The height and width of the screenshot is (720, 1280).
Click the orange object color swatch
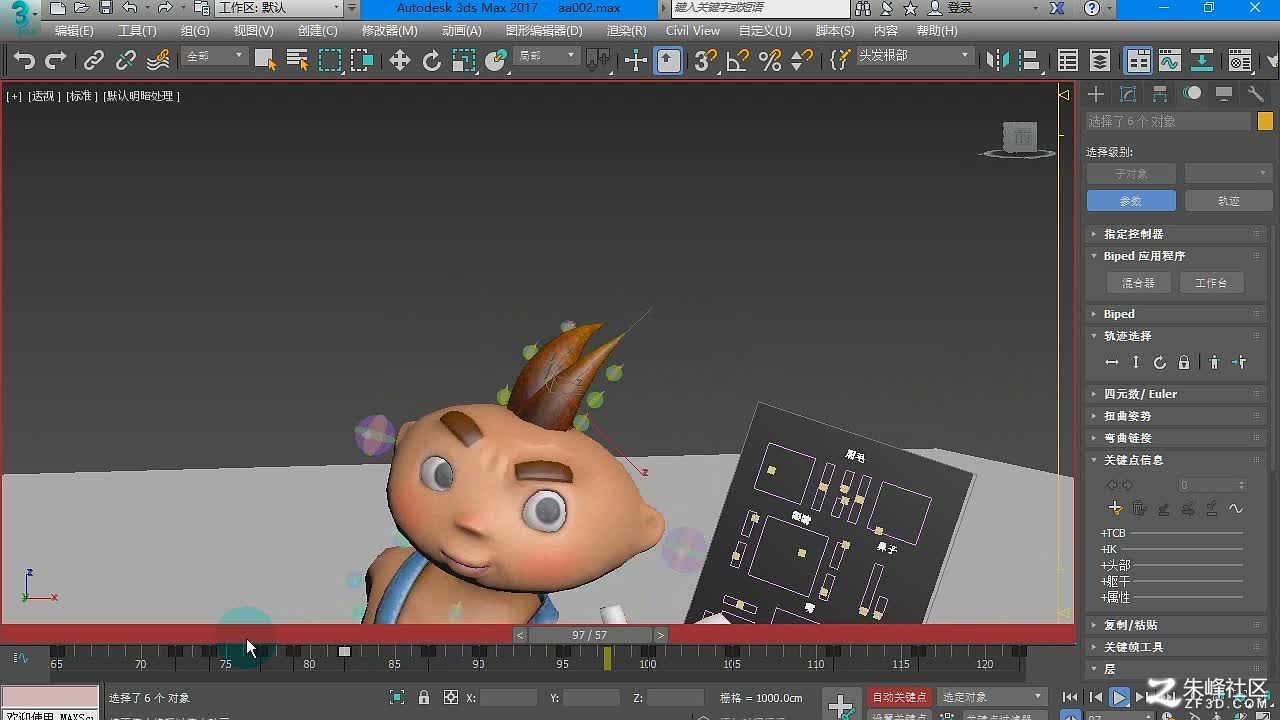(1265, 121)
